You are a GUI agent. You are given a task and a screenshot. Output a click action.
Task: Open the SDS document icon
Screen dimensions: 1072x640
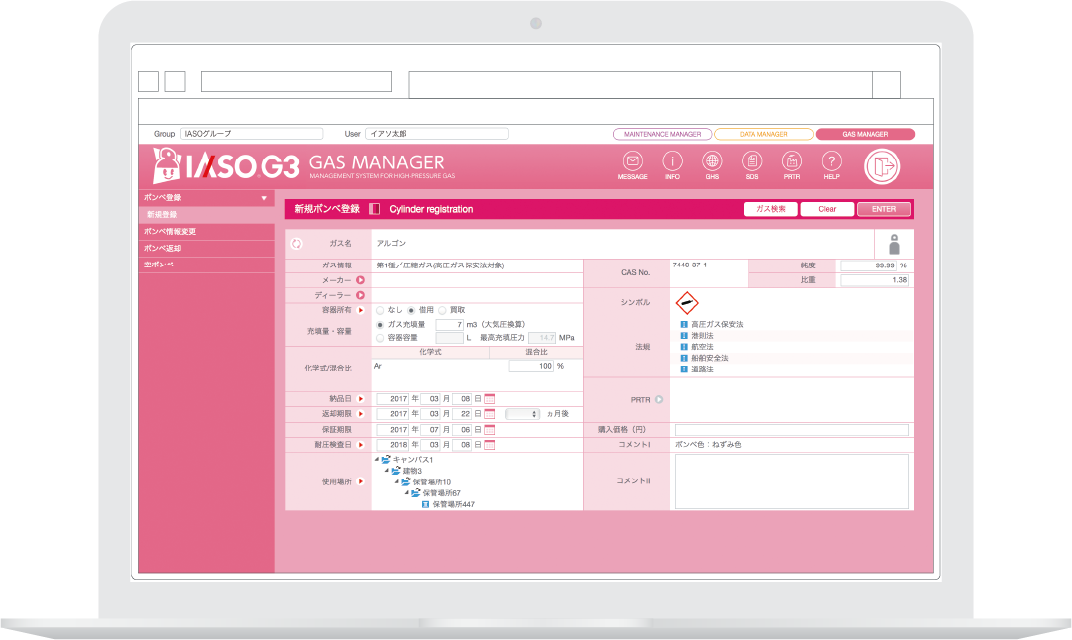tap(751, 162)
